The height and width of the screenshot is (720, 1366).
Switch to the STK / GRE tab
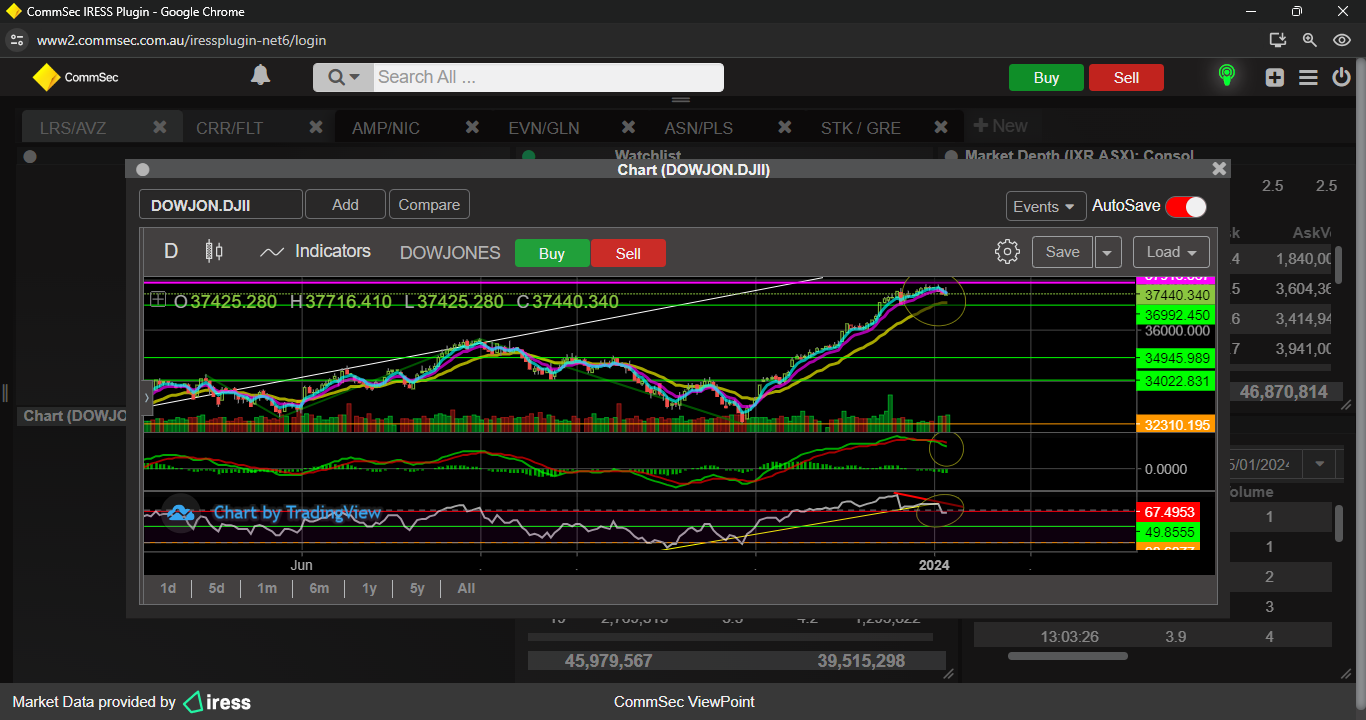click(861, 128)
